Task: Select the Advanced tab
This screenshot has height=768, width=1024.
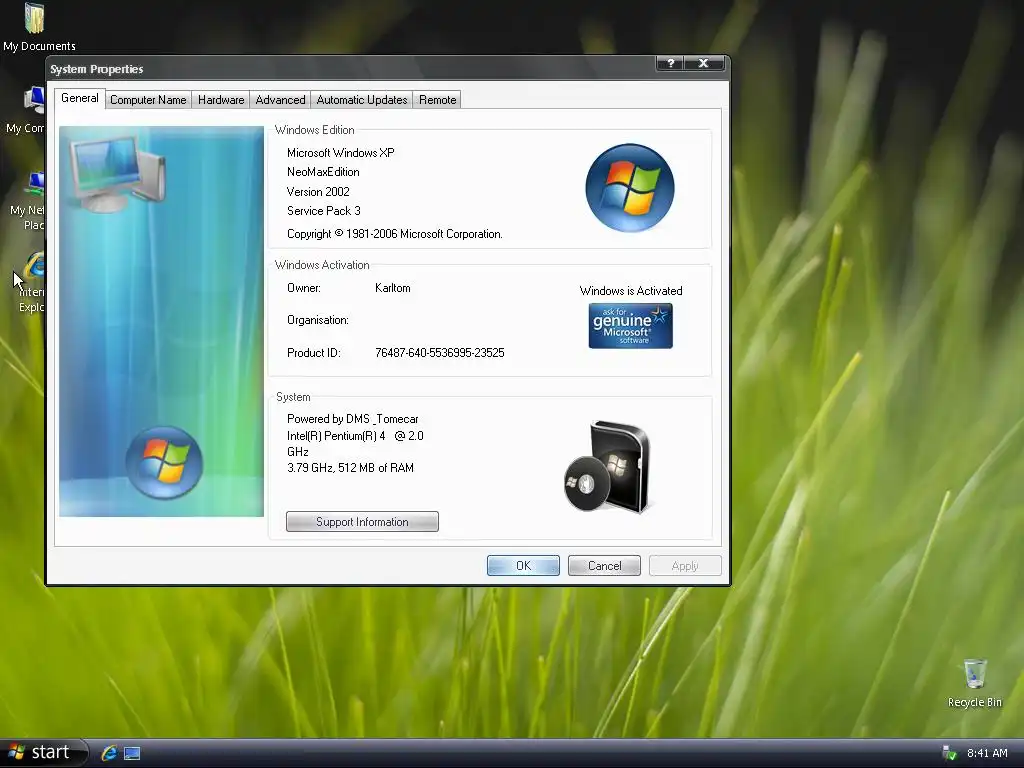Action: 280,100
